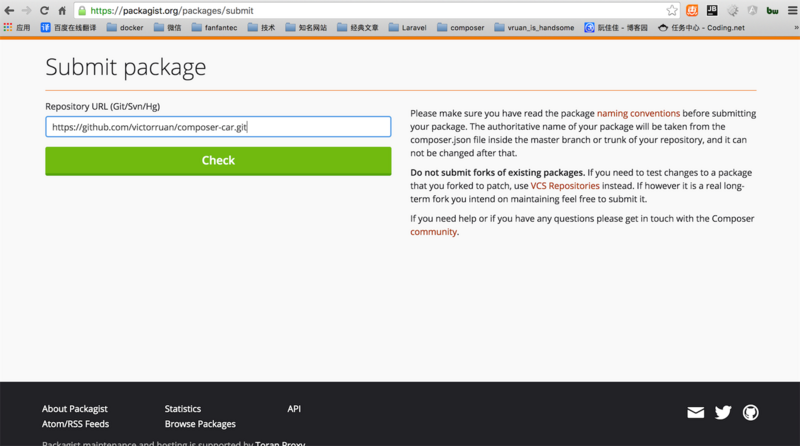Screen dimensions: 800x446
Task: Open the Toran Proxy footer link
Action: click(x=280, y=443)
